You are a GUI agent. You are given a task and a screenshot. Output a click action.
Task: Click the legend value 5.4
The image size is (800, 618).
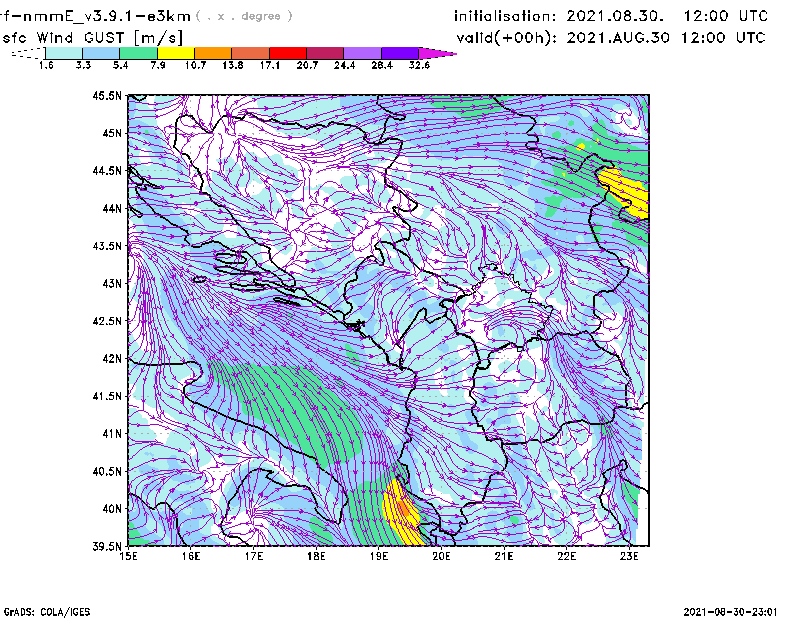click(x=120, y=65)
